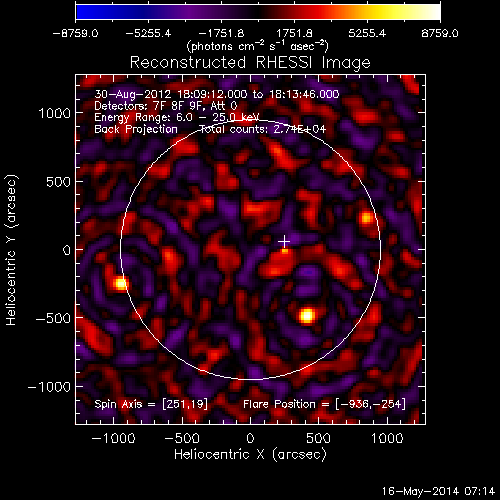The width and height of the screenshot is (500, 500).
Task: Click the 30-Aug-2012 observation time range text
Action: (217, 94)
